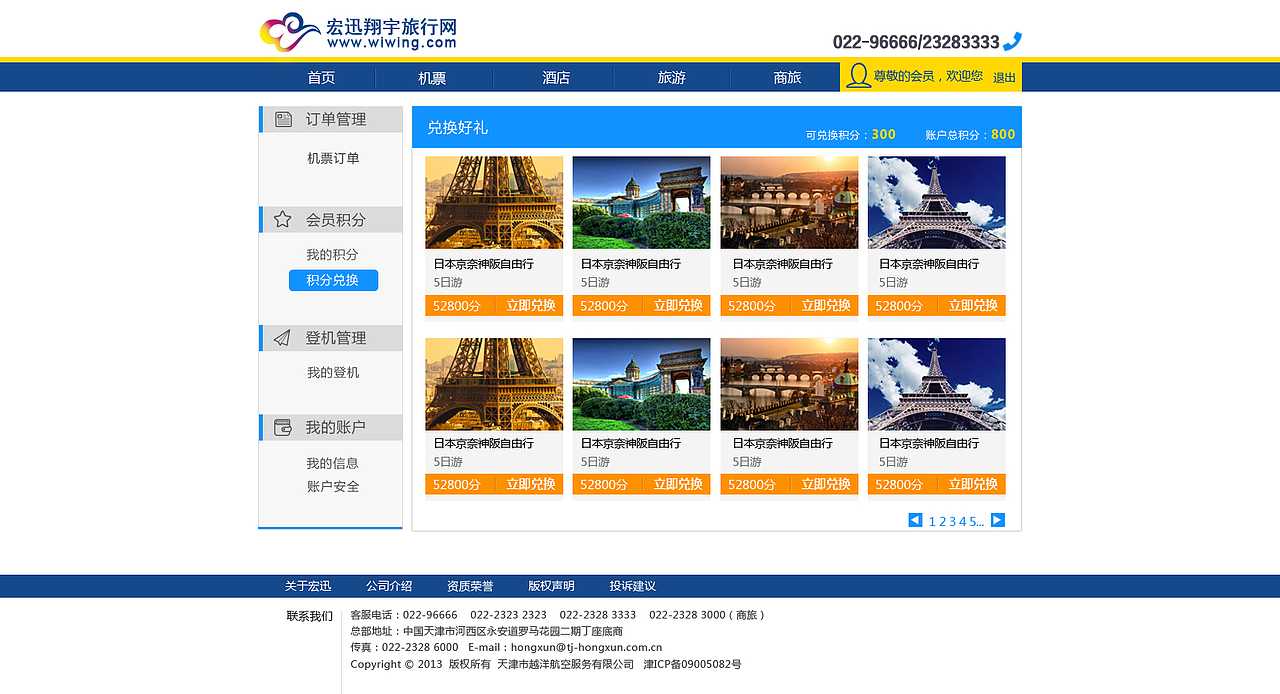Click the 我的账户 wallet icon
Viewport: 1280px width, 694px height.
click(283, 427)
